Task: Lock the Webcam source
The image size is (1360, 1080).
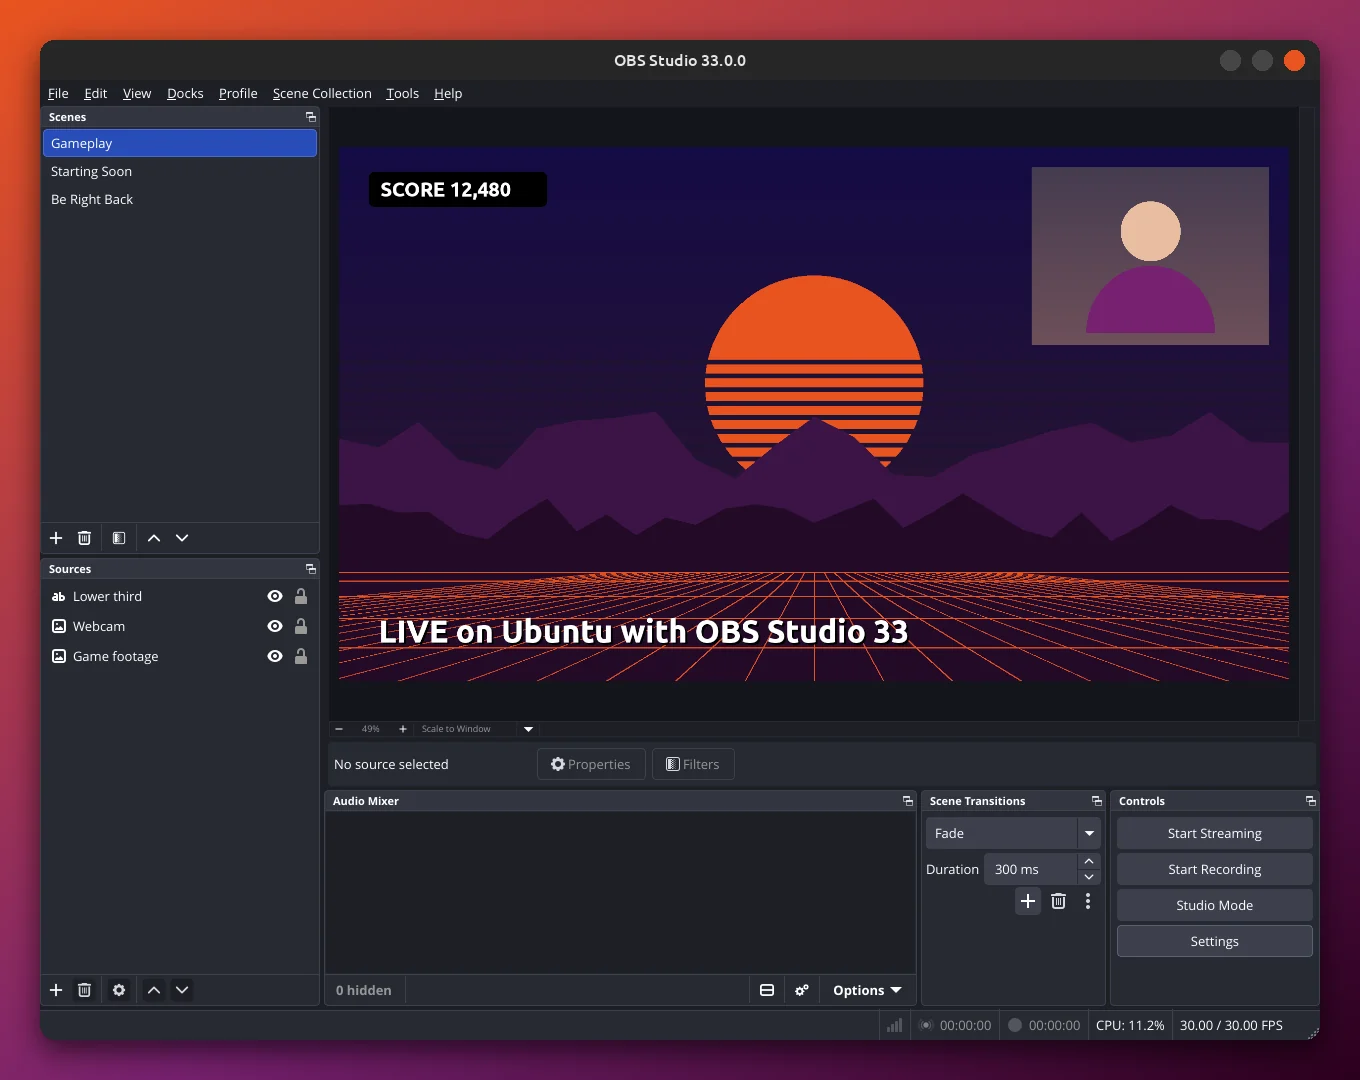Action: click(301, 626)
